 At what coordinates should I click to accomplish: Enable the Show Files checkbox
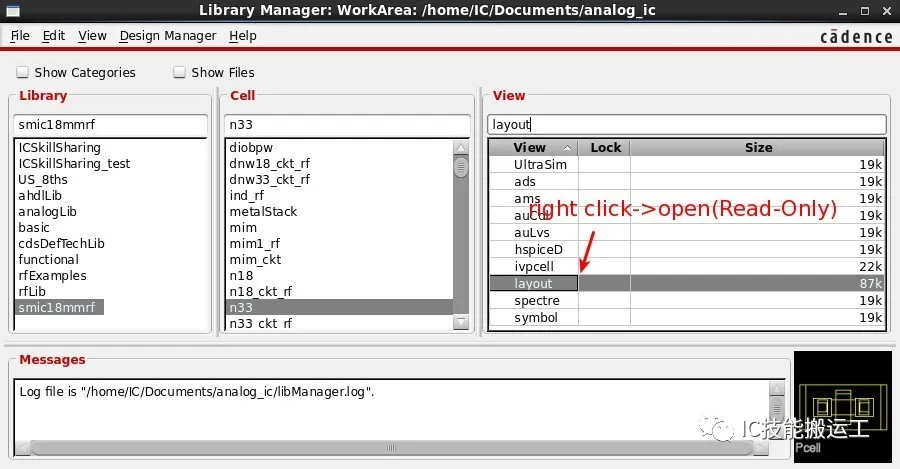180,72
